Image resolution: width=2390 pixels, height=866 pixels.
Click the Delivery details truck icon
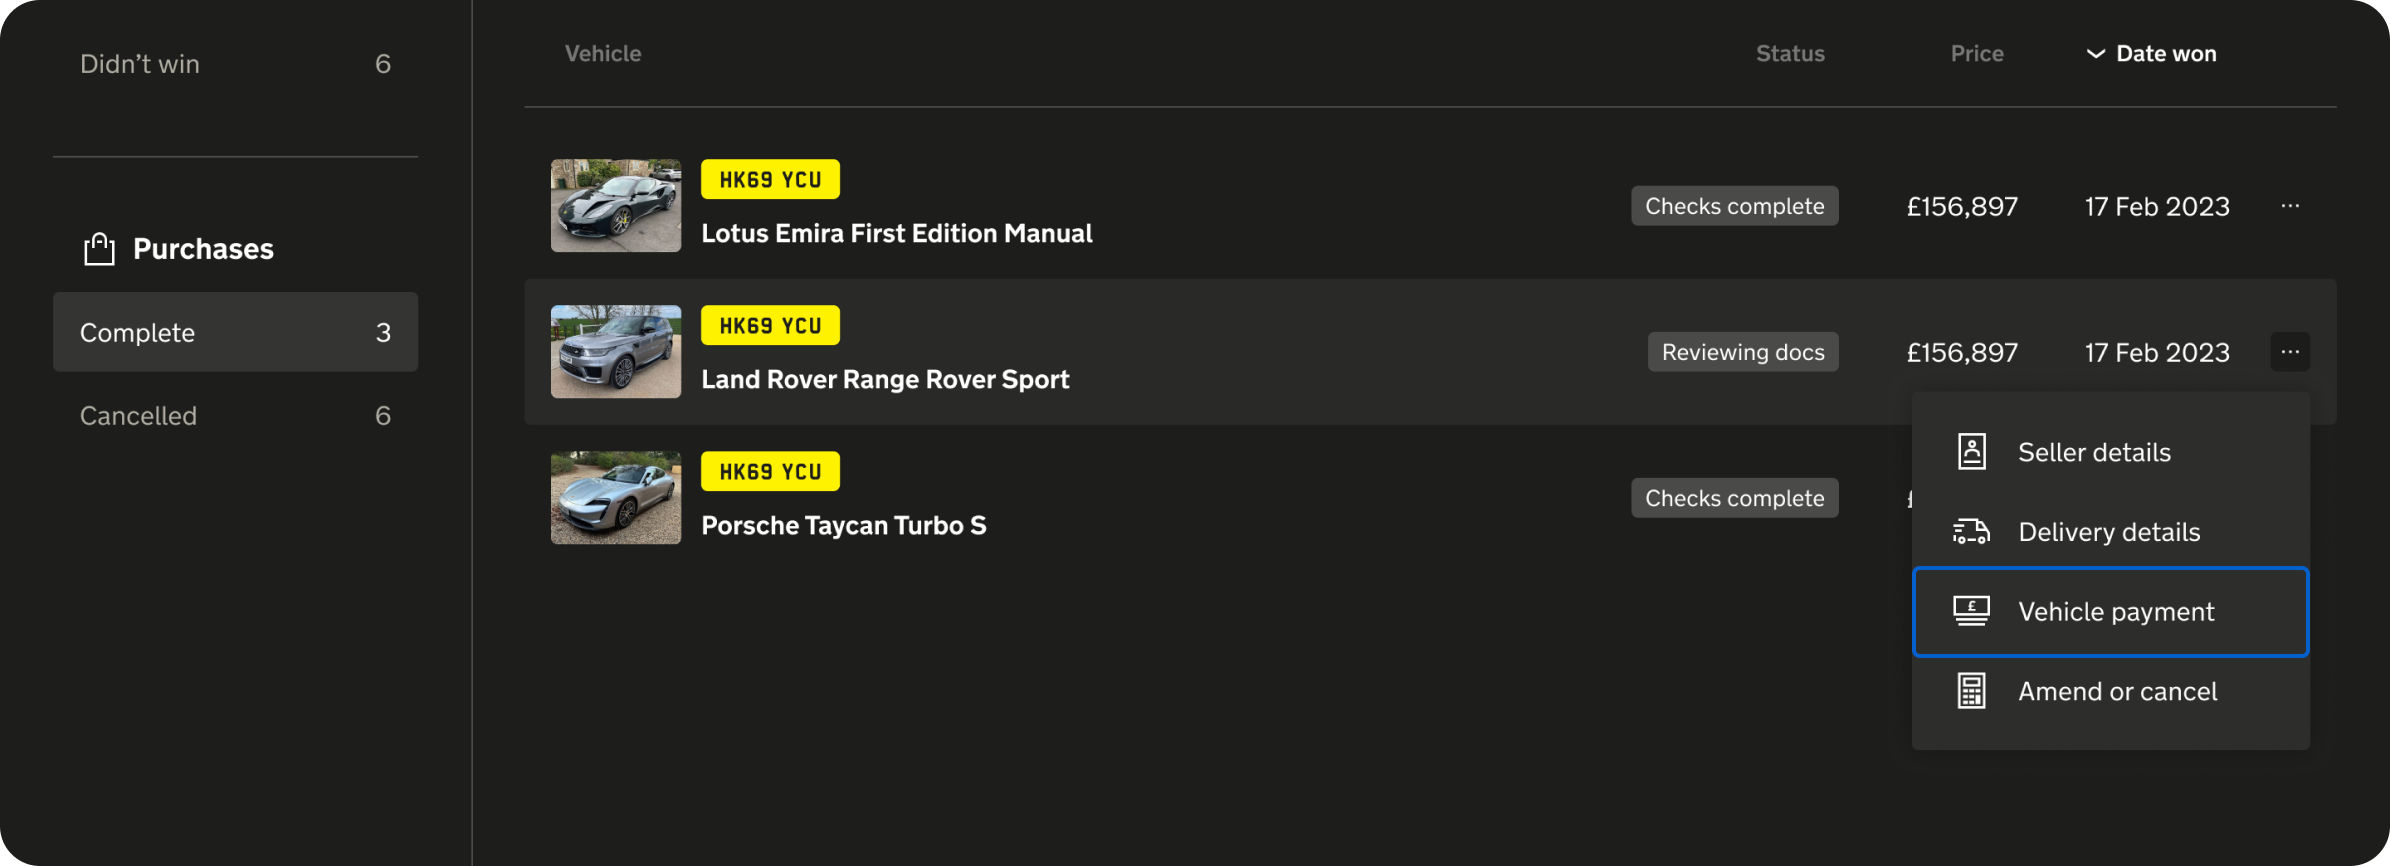pyautogui.click(x=1971, y=532)
